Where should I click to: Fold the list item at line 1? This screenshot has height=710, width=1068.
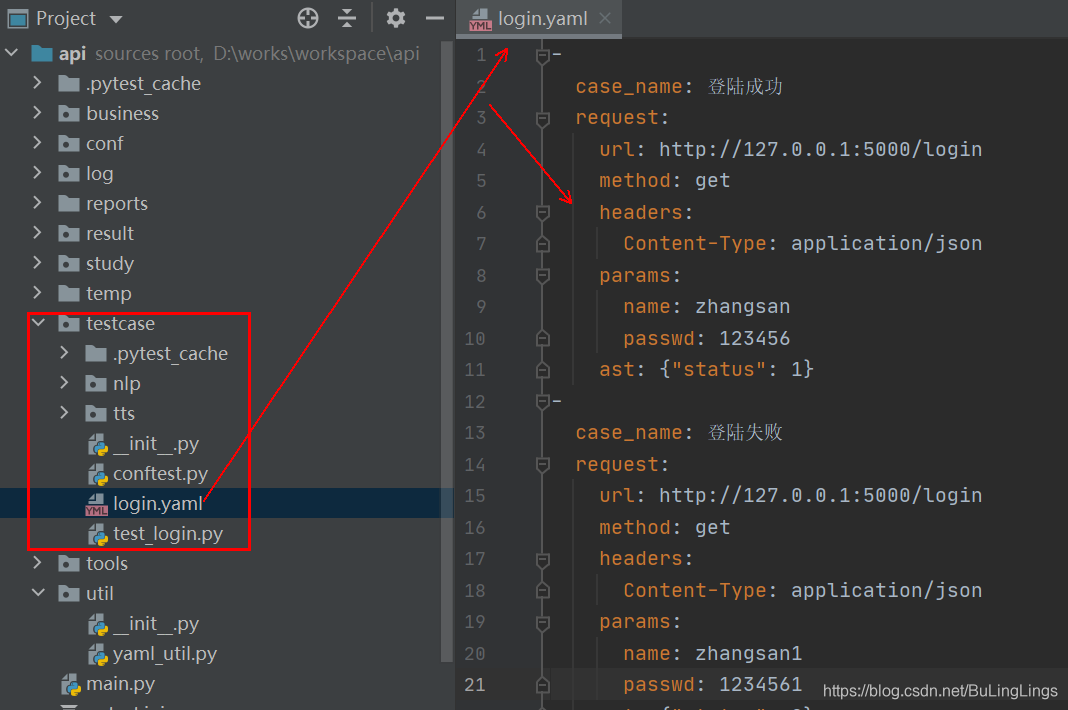point(543,55)
